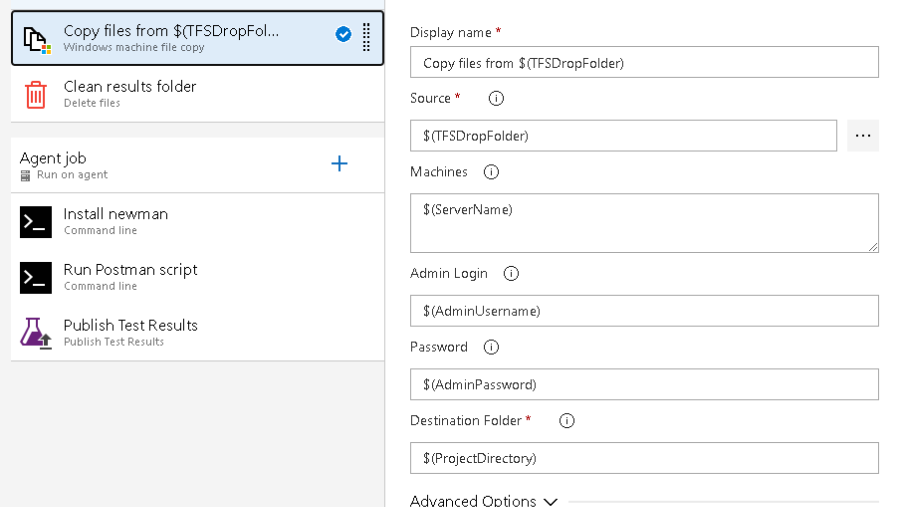Click the blue checkmark on Copy files task

(x=343, y=34)
